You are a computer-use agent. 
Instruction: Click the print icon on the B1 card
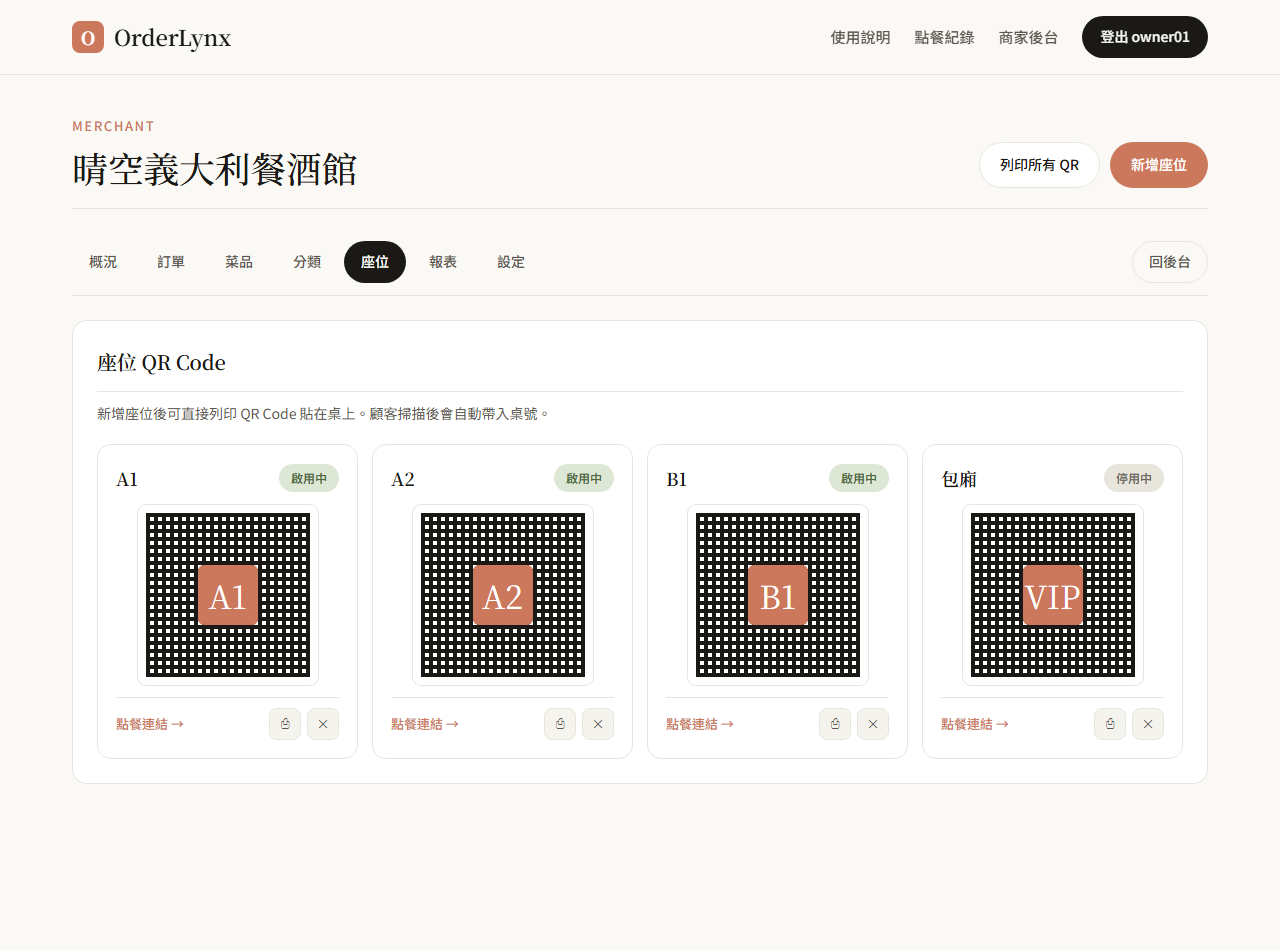pos(835,724)
